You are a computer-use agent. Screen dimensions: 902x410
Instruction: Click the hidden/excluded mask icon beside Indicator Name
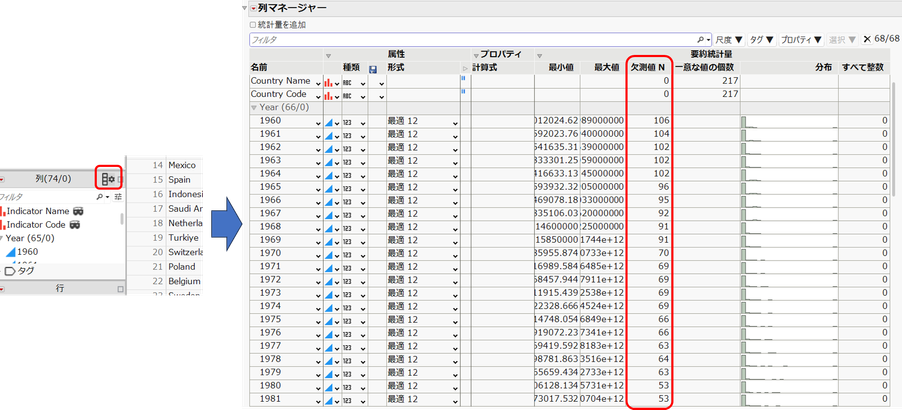pyautogui.click(x=79, y=211)
